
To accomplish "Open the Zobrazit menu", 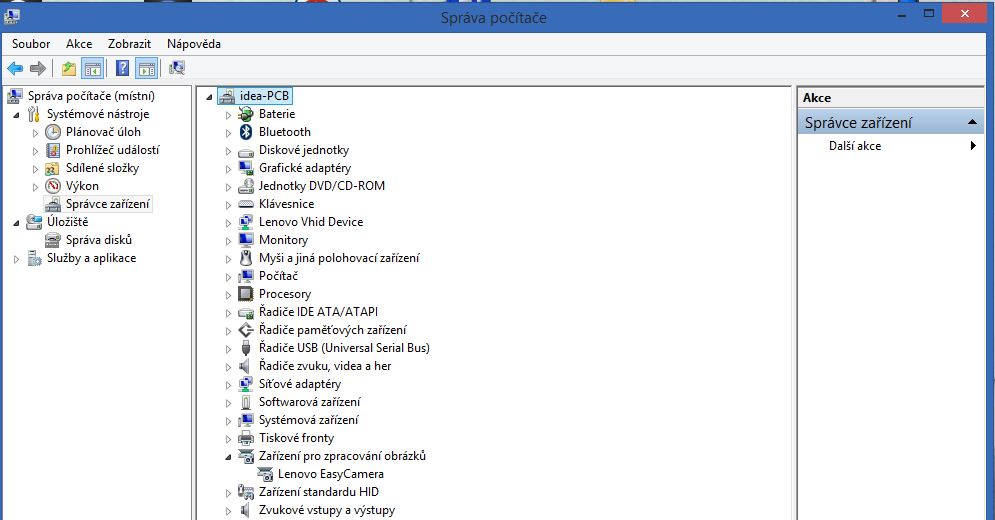I will (x=129, y=44).
